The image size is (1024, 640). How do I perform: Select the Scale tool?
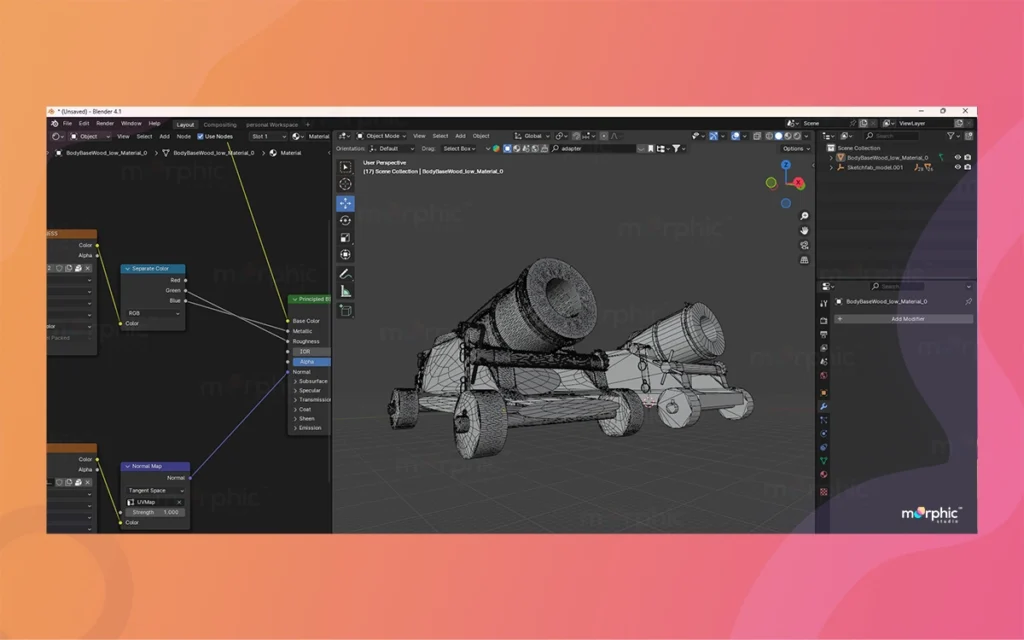click(345, 238)
